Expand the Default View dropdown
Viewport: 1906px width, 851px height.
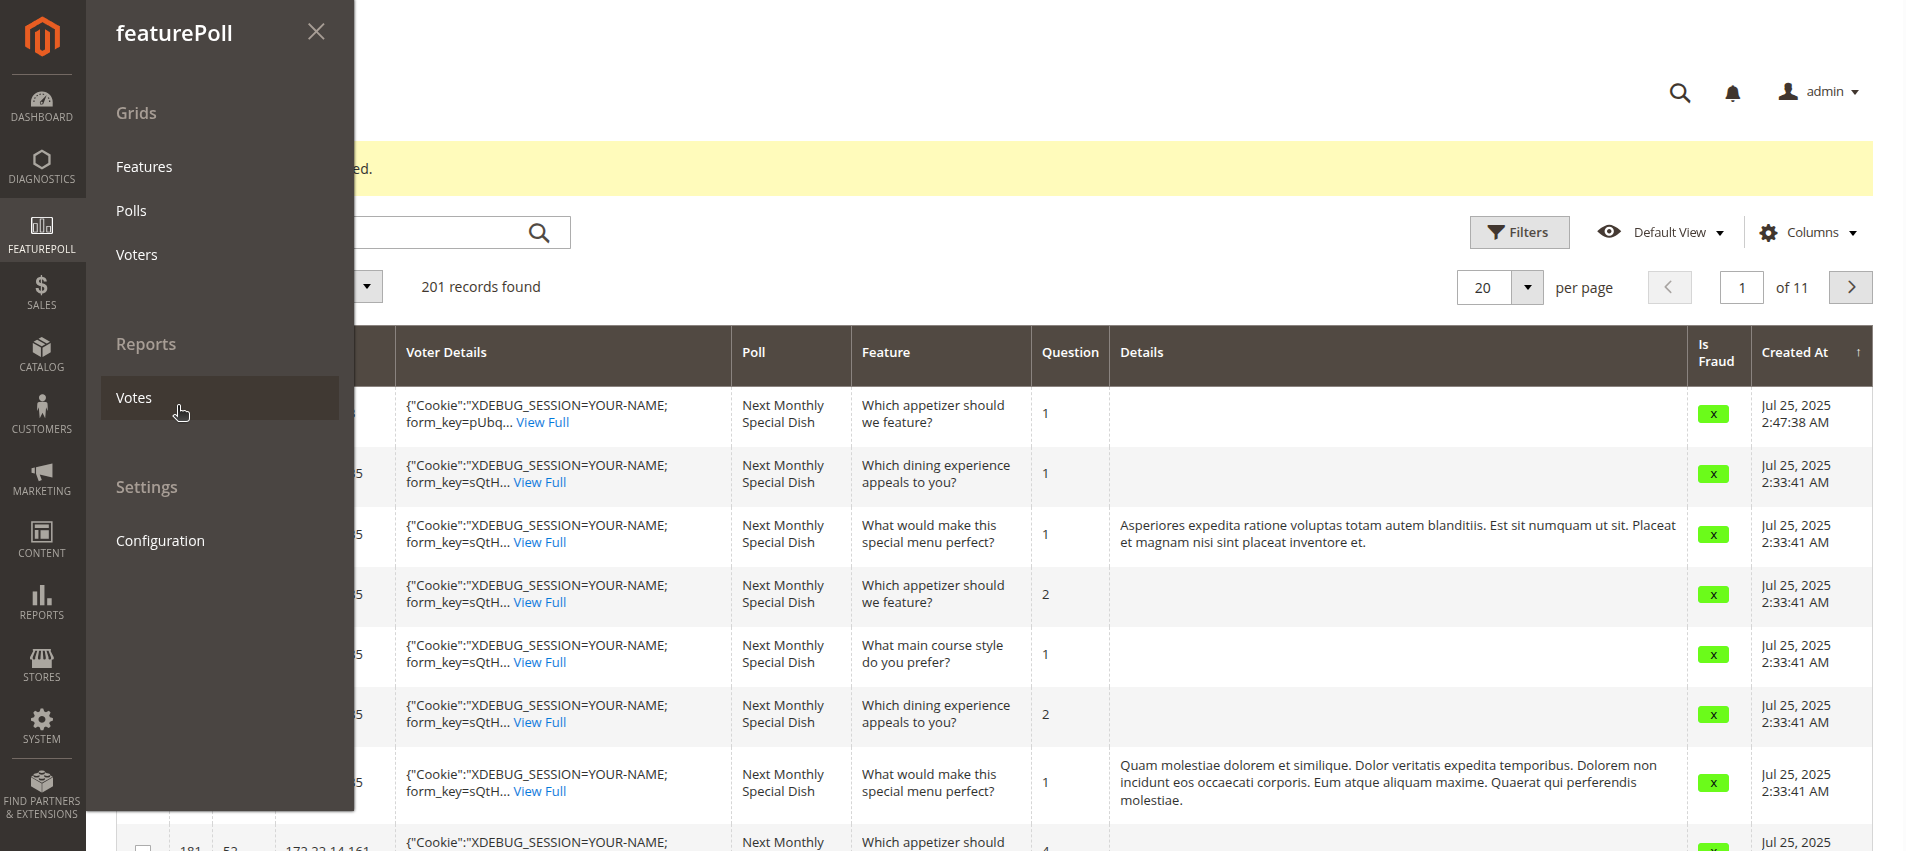tap(1662, 233)
